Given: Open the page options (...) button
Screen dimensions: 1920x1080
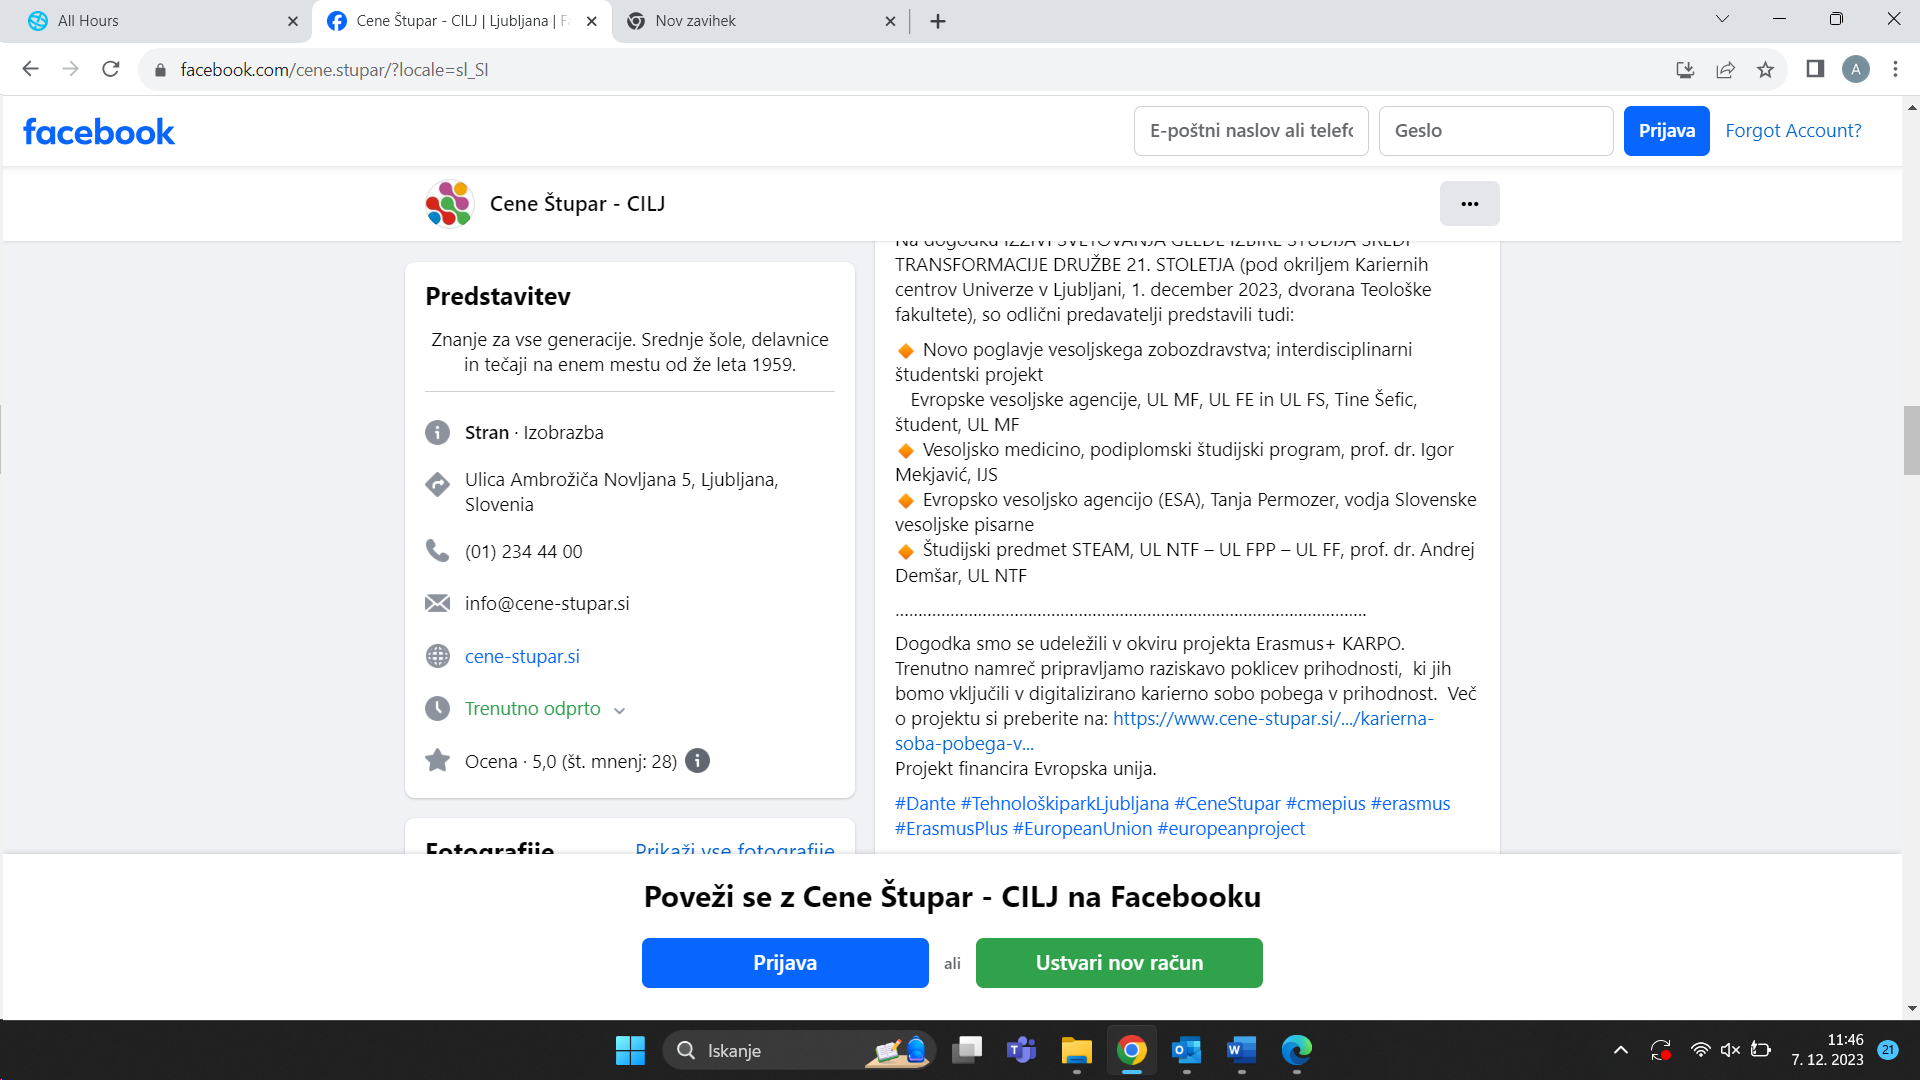Looking at the screenshot, I should pos(1469,203).
